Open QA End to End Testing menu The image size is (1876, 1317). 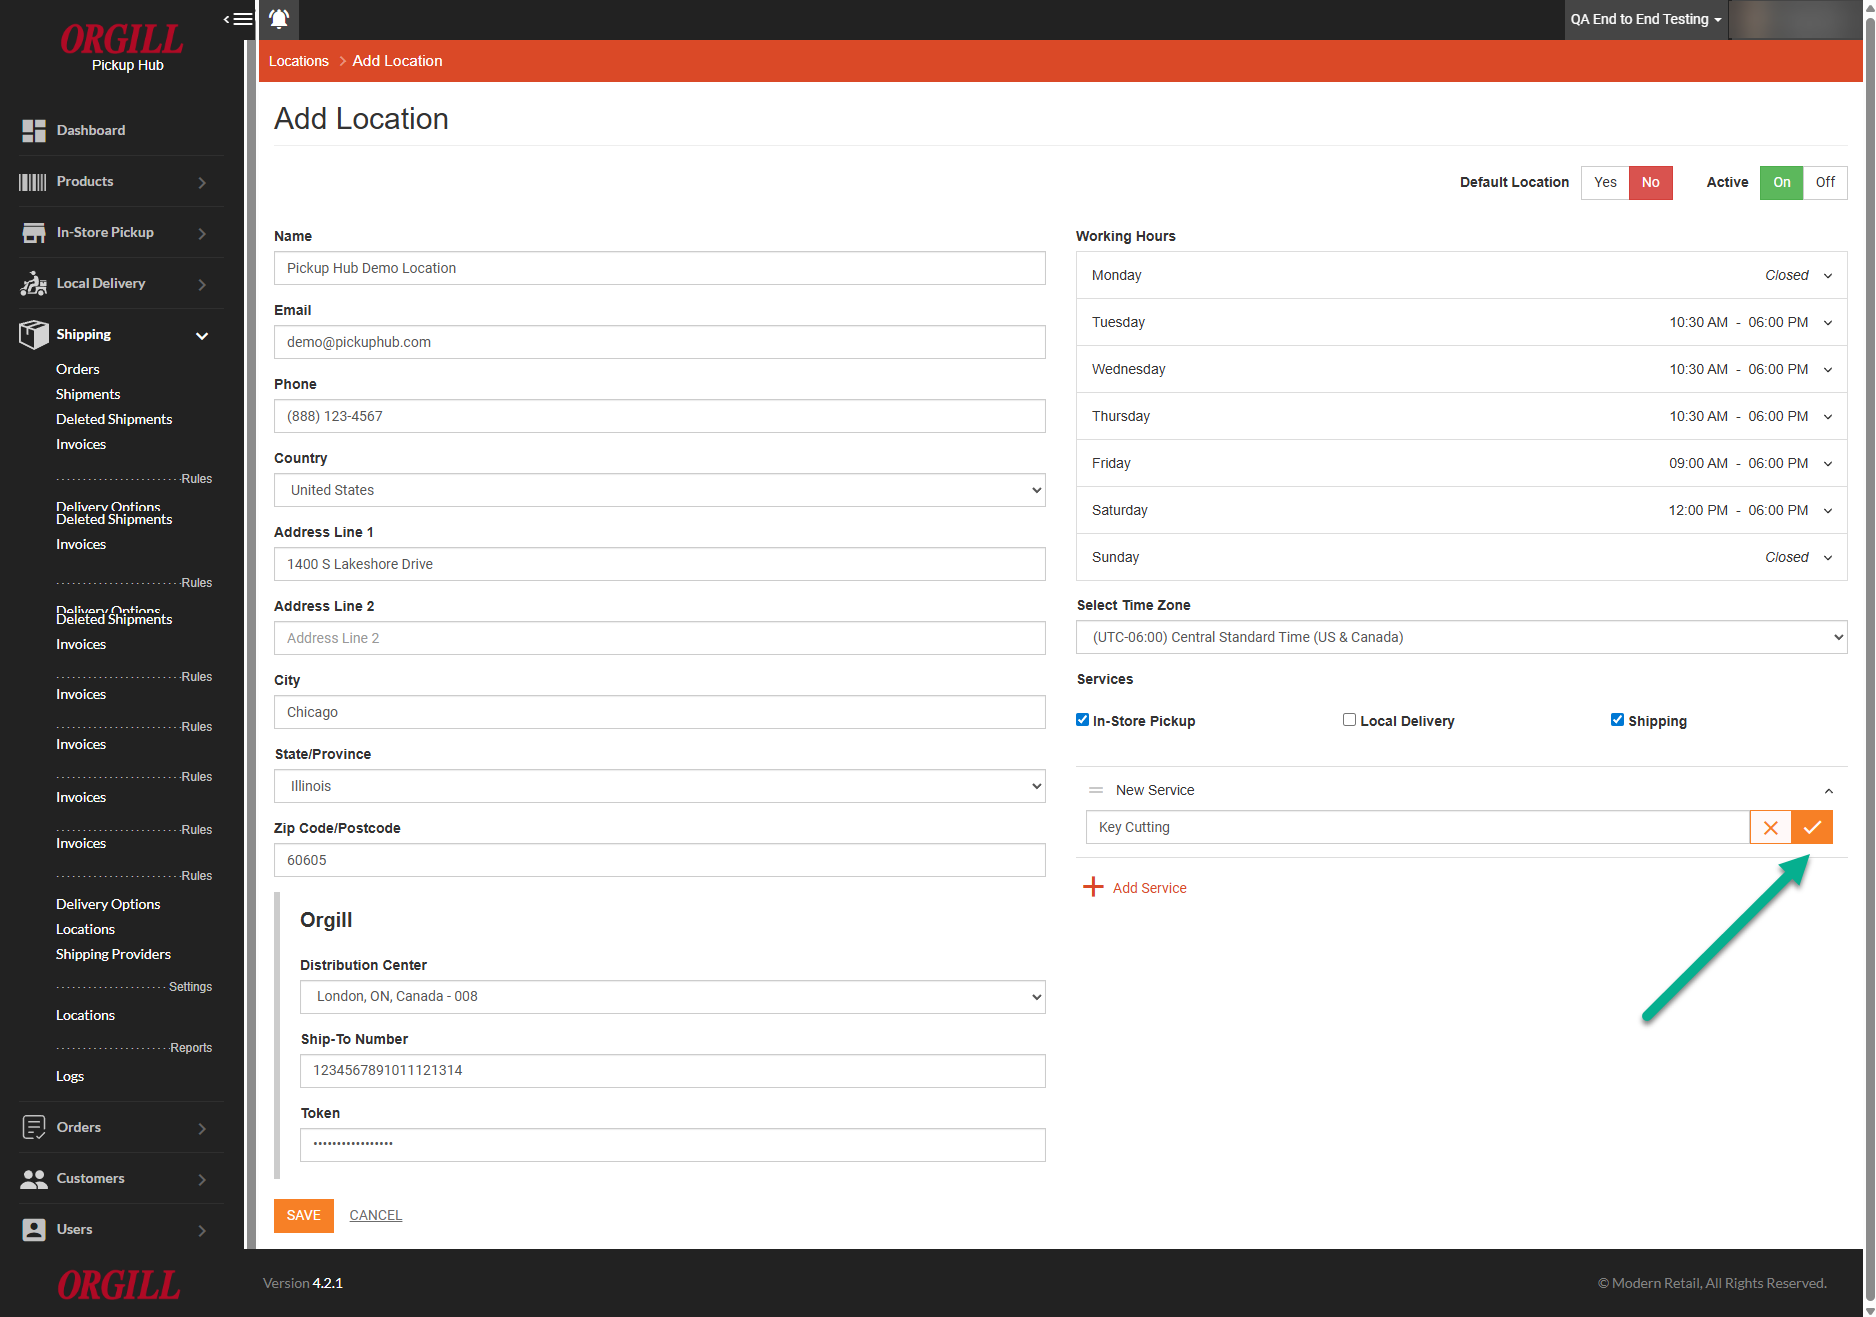pyautogui.click(x=1646, y=19)
